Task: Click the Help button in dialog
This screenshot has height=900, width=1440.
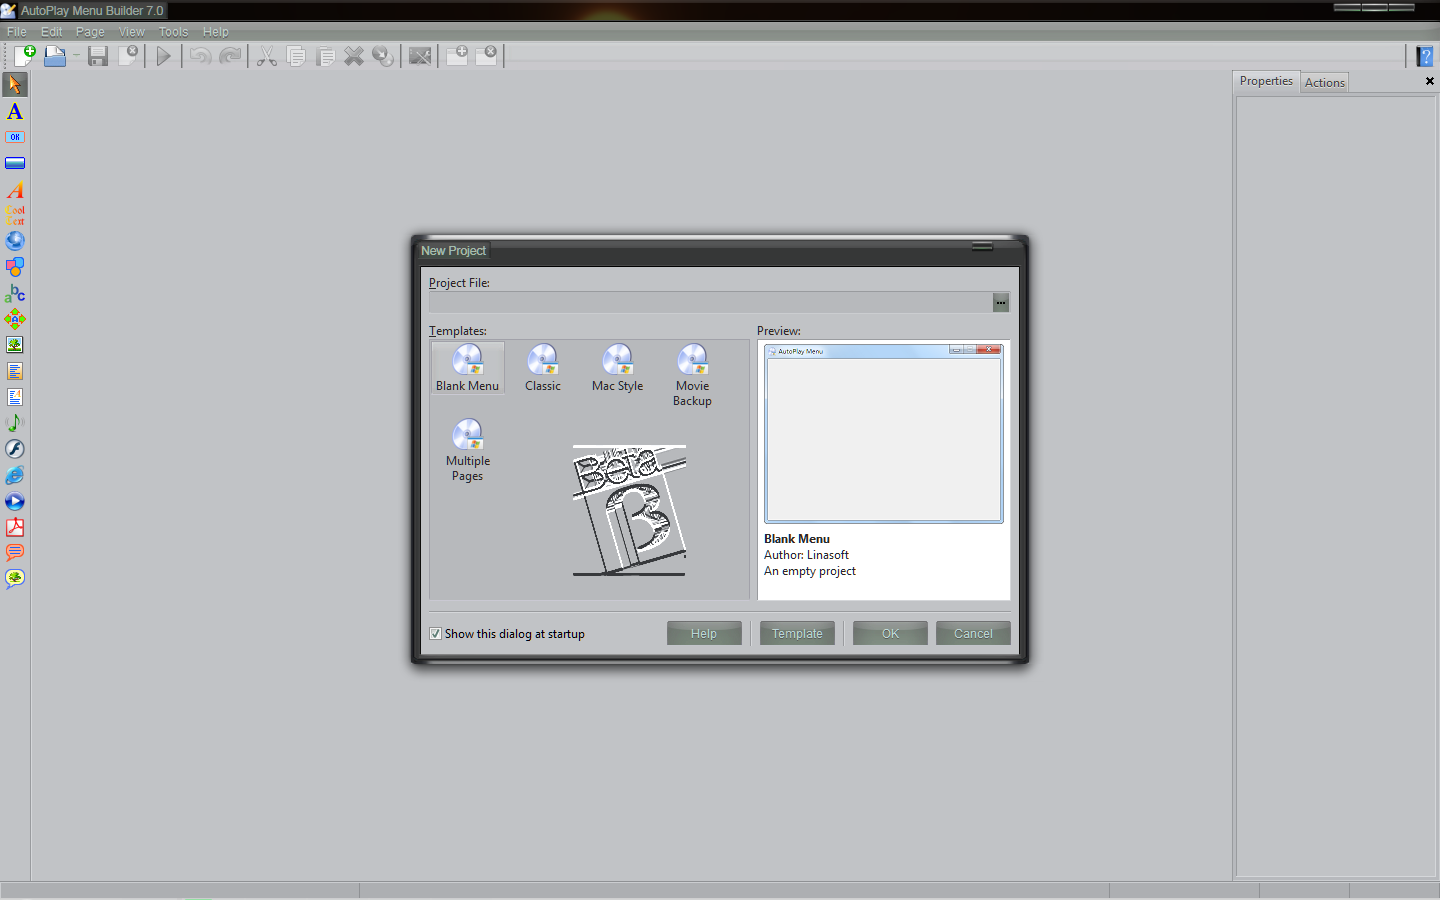Action: point(704,634)
